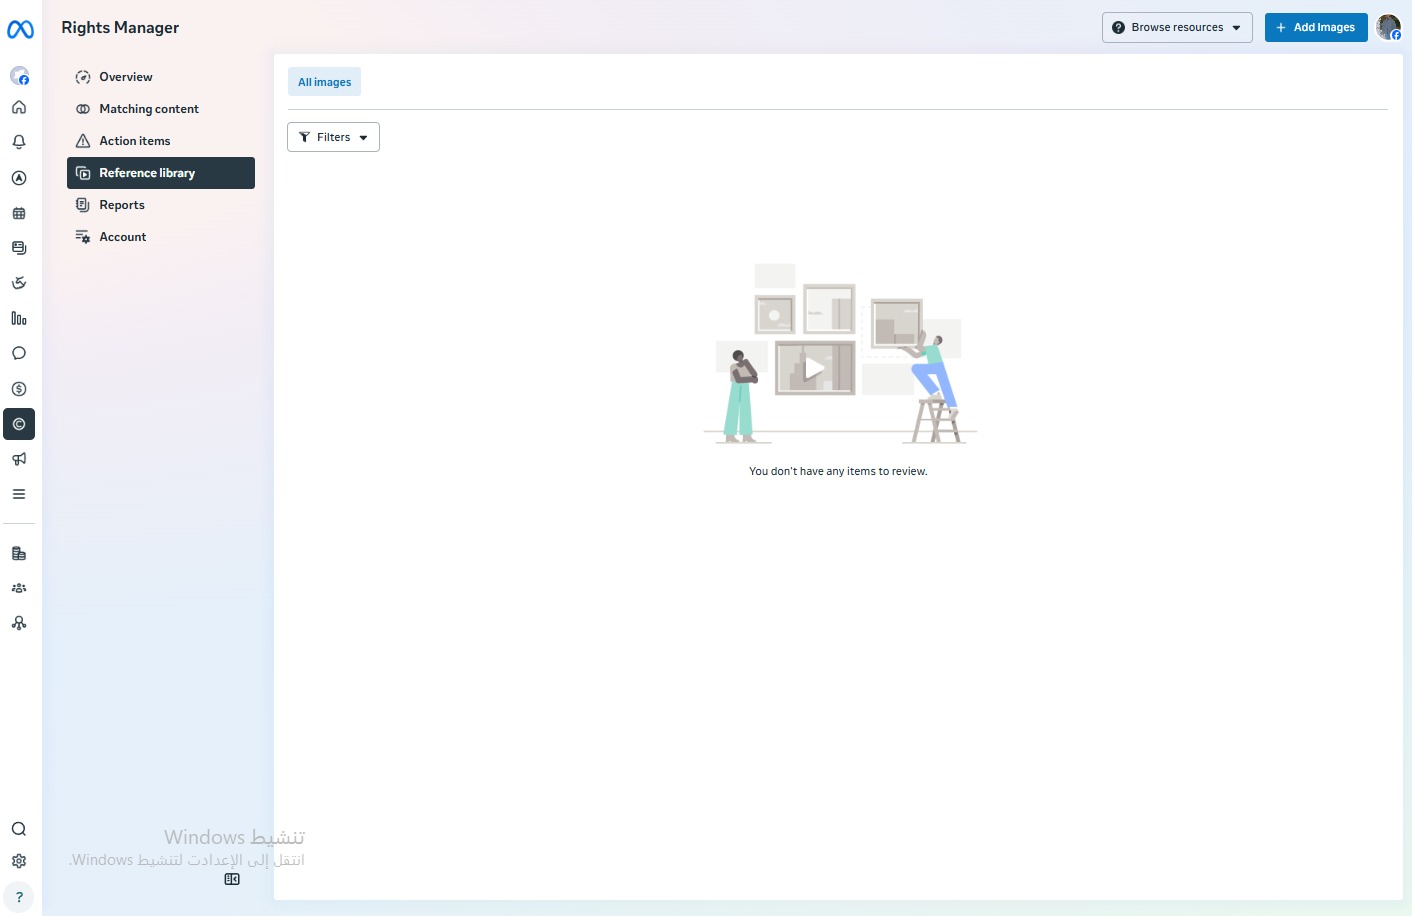The width and height of the screenshot is (1412, 916).
Task: Open the Planner calendar icon
Action: coord(19,213)
